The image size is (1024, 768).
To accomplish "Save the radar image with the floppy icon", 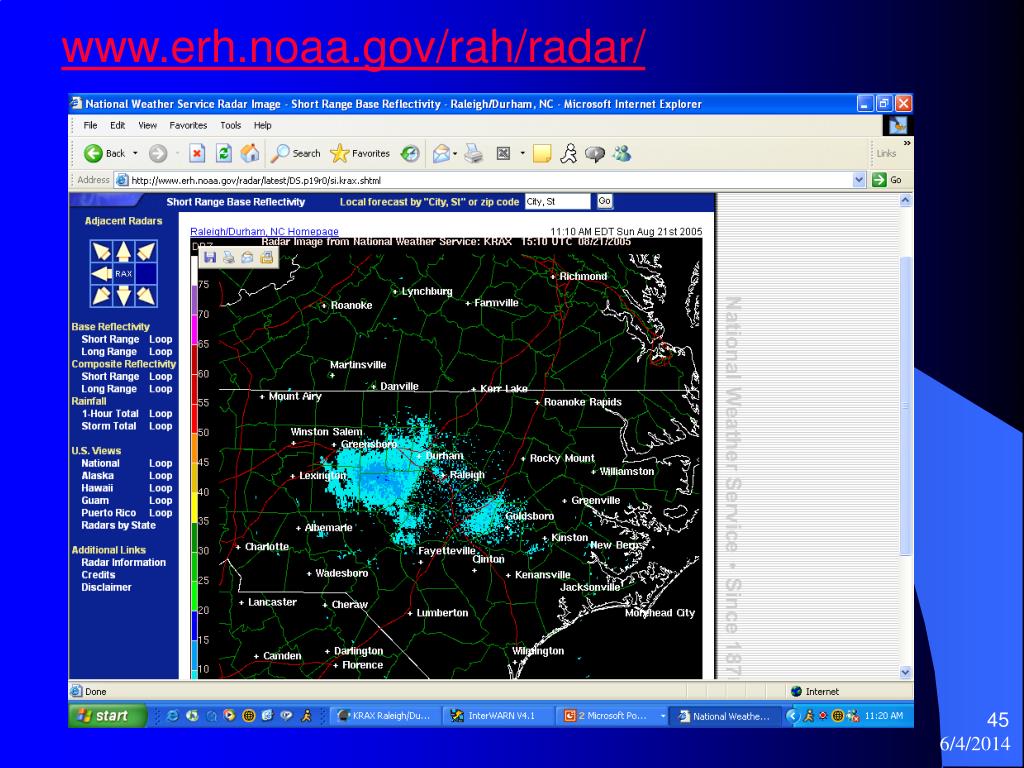I will [210, 257].
